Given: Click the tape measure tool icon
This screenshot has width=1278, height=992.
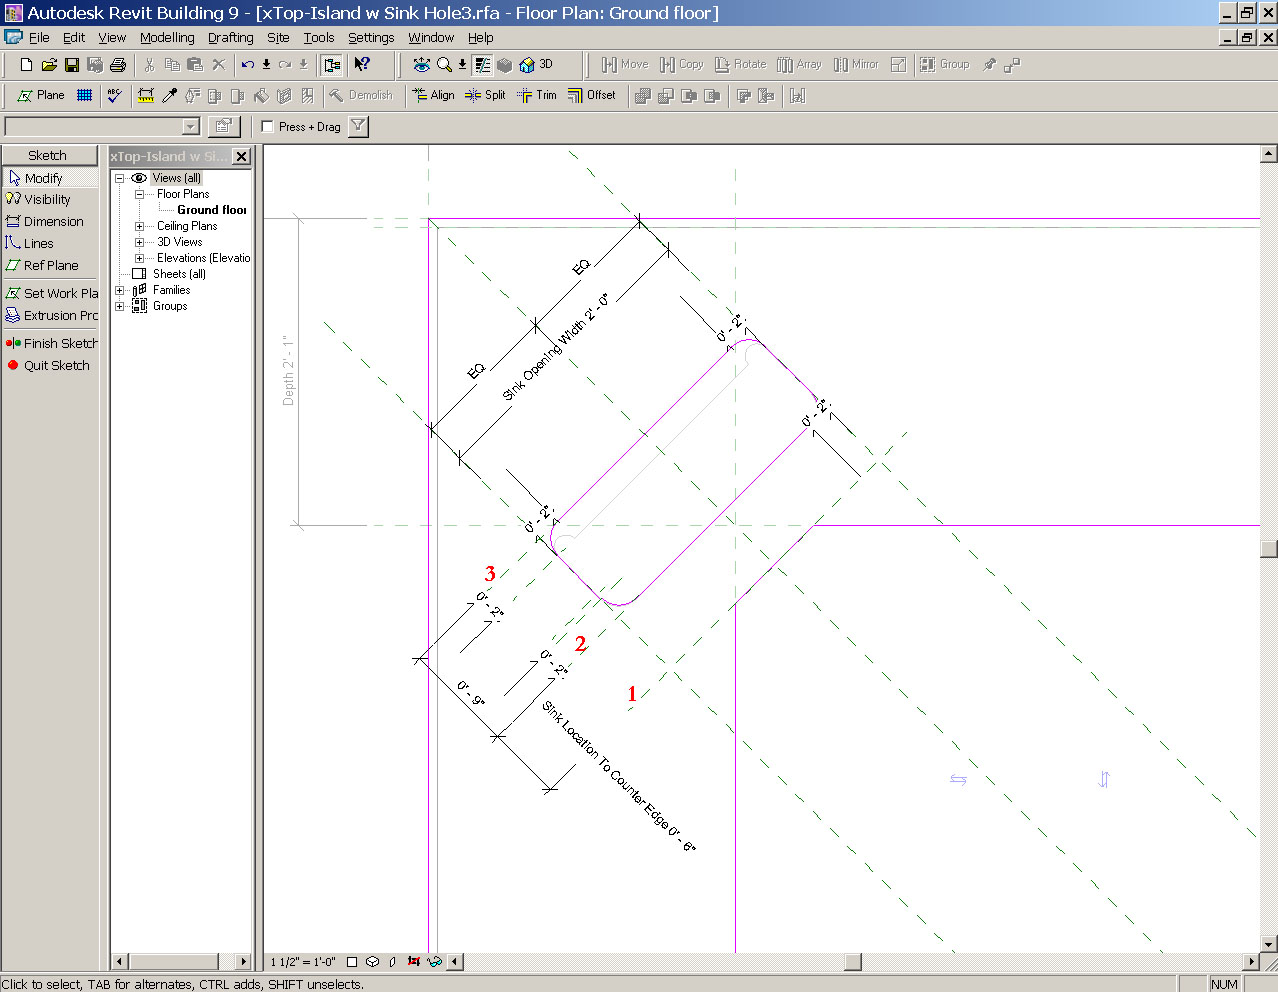Looking at the screenshot, I should point(146,96).
